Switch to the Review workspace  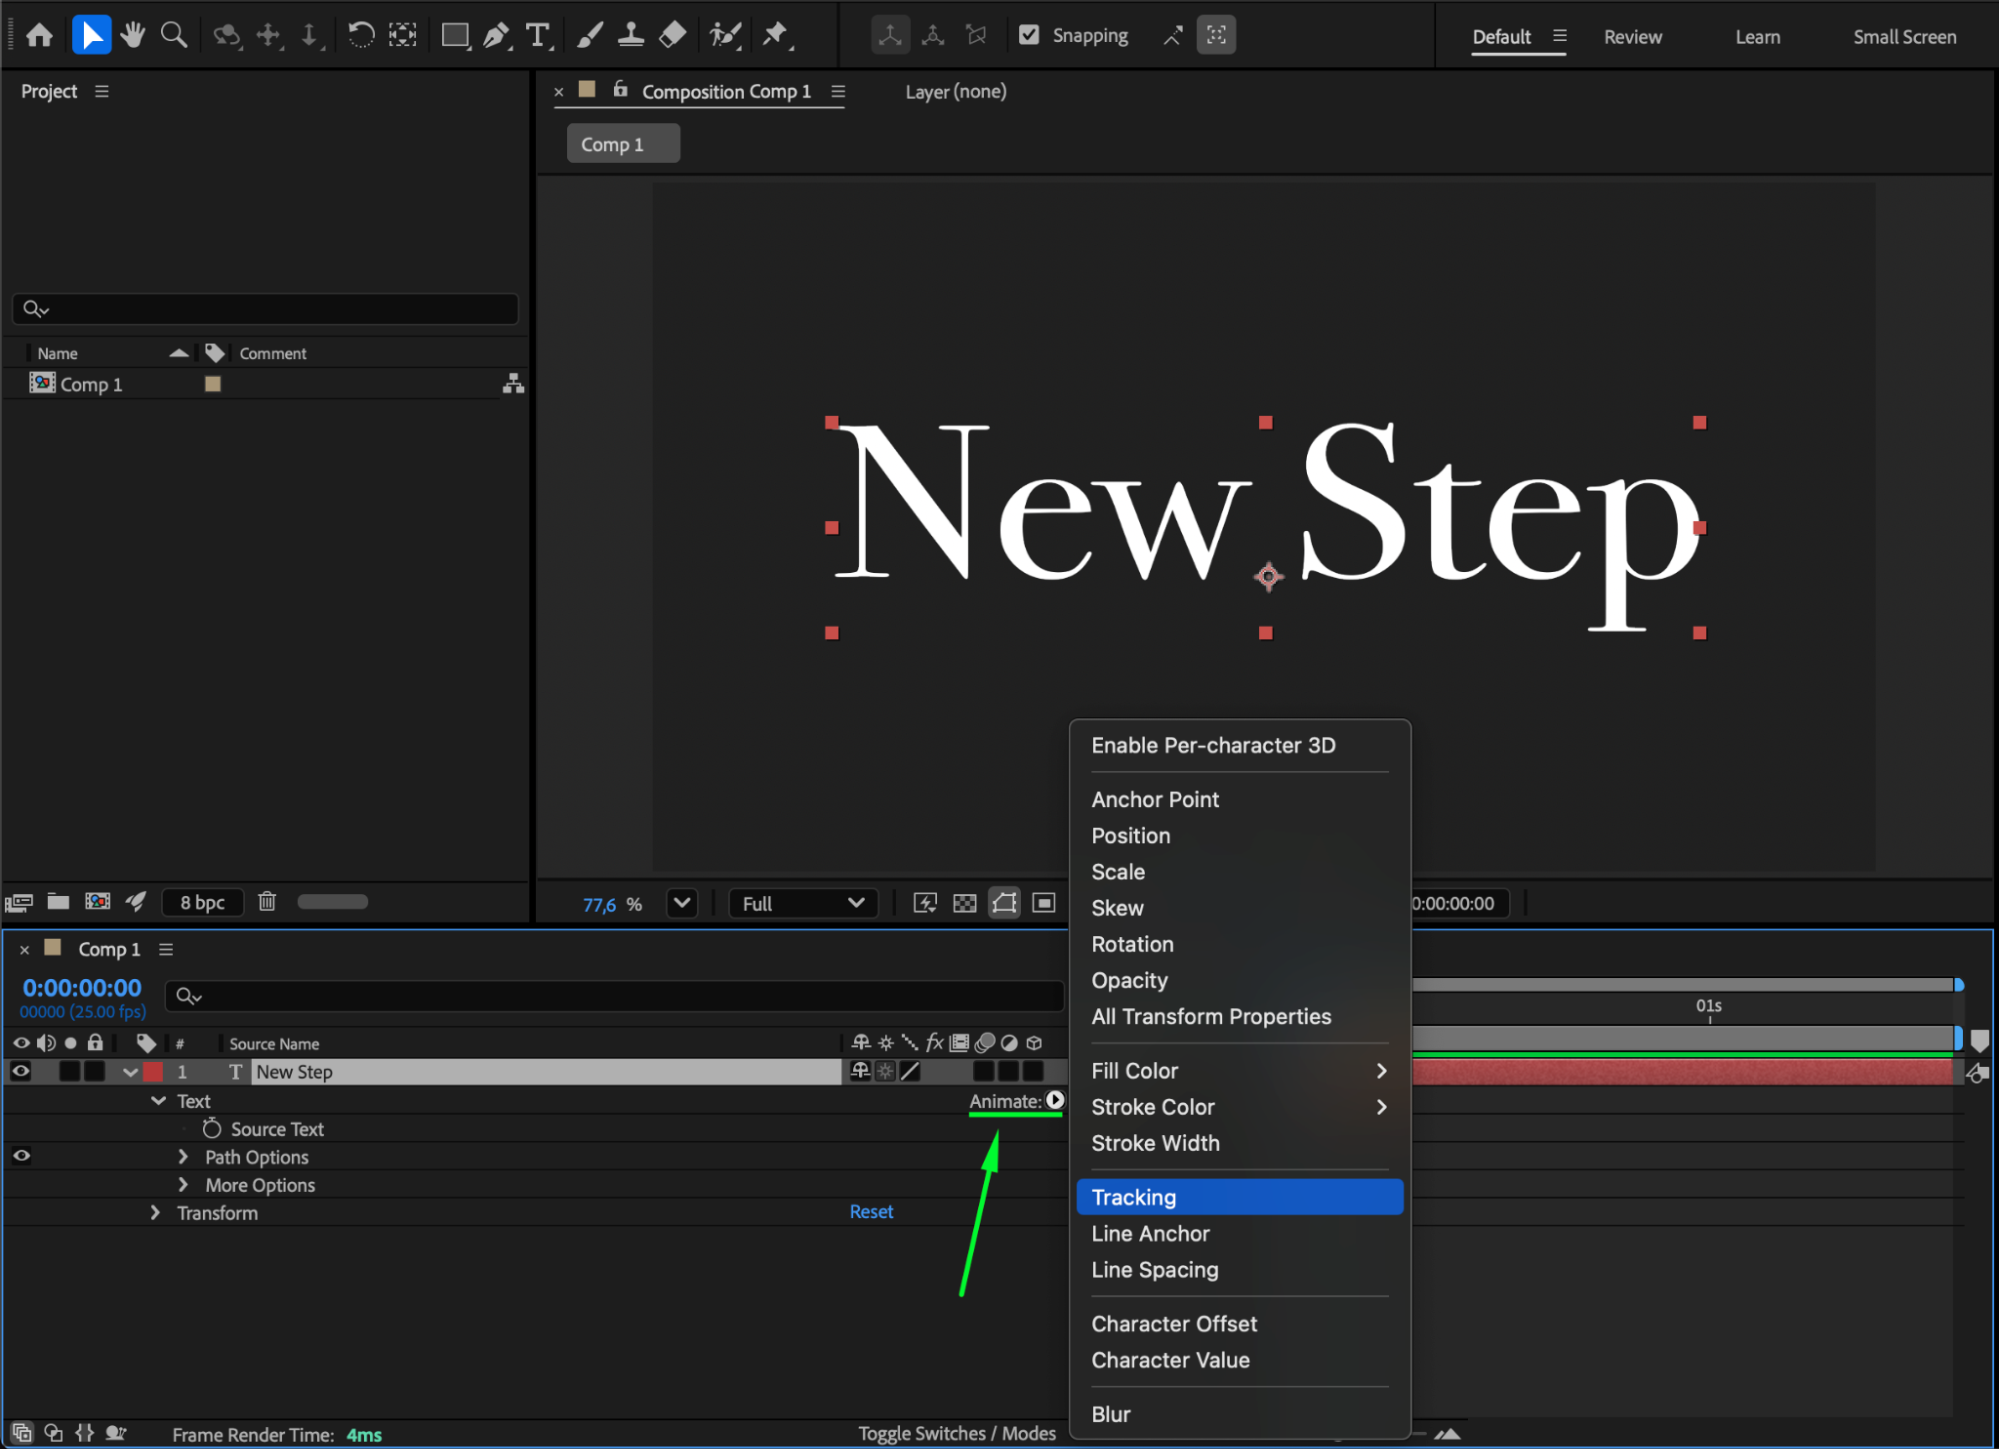pyautogui.click(x=1632, y=37)
